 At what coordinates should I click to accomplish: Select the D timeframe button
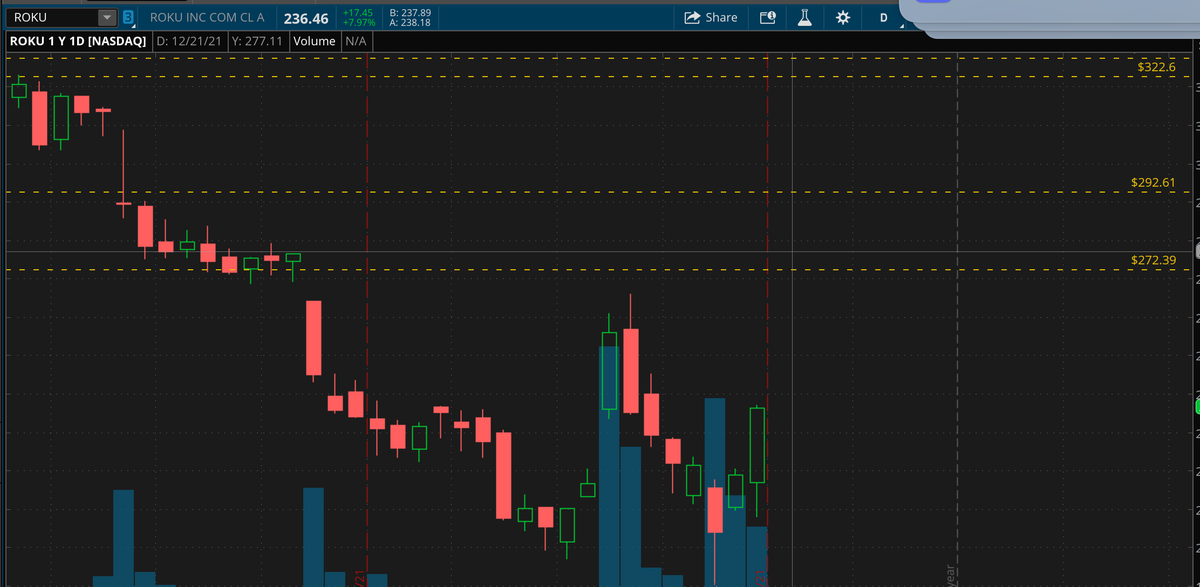884,18
